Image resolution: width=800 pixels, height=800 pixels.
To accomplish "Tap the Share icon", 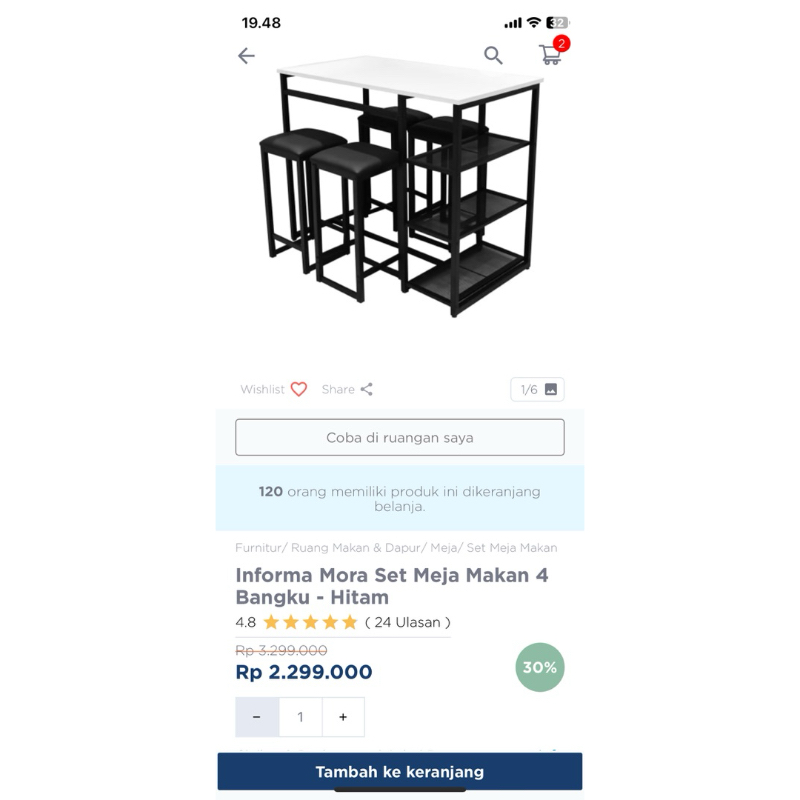I will click(366, 389).
